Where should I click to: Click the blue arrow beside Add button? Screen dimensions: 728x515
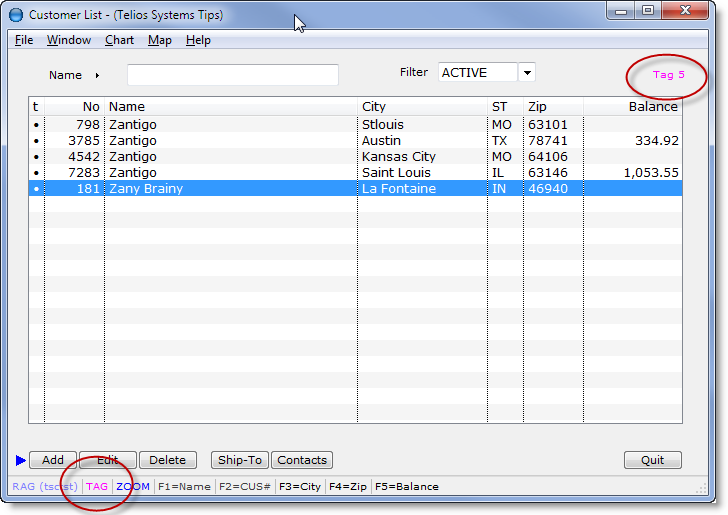pos(21,460)
